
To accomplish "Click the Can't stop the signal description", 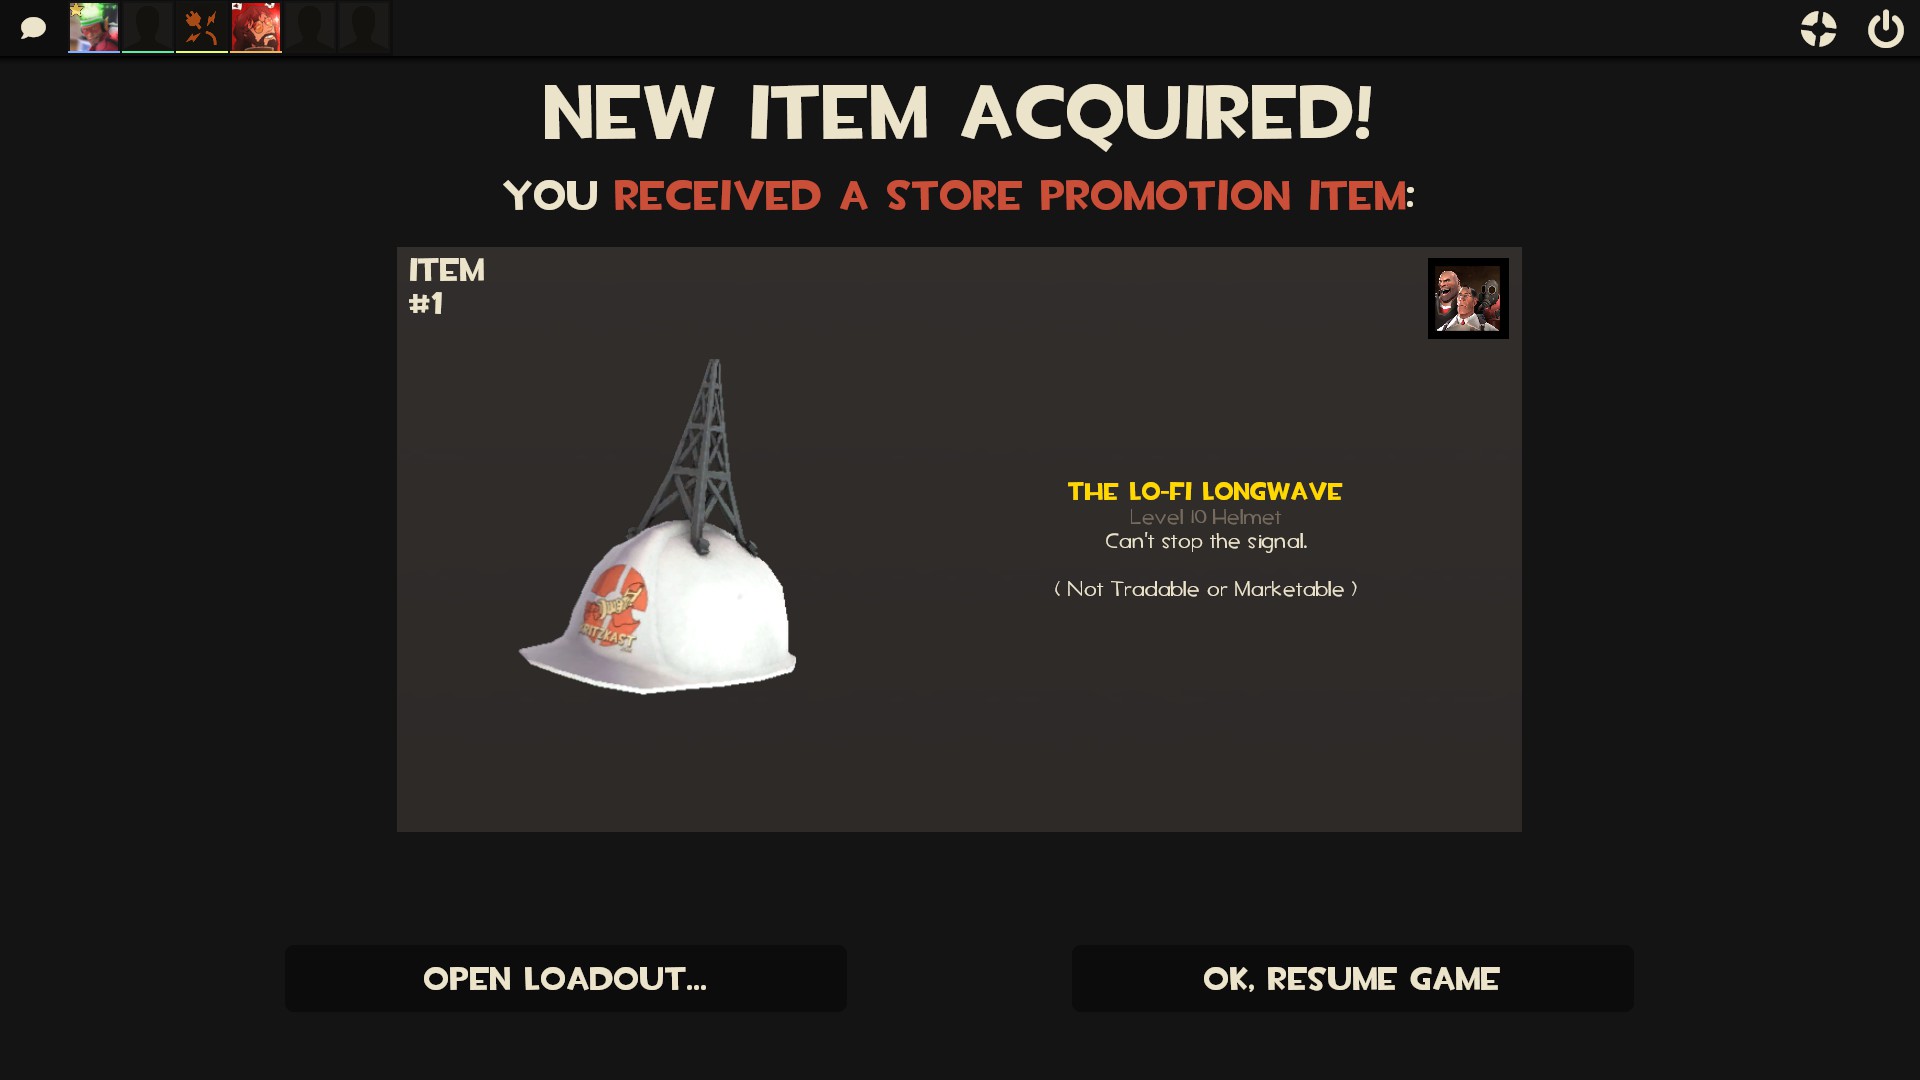I will point(1206,541).
